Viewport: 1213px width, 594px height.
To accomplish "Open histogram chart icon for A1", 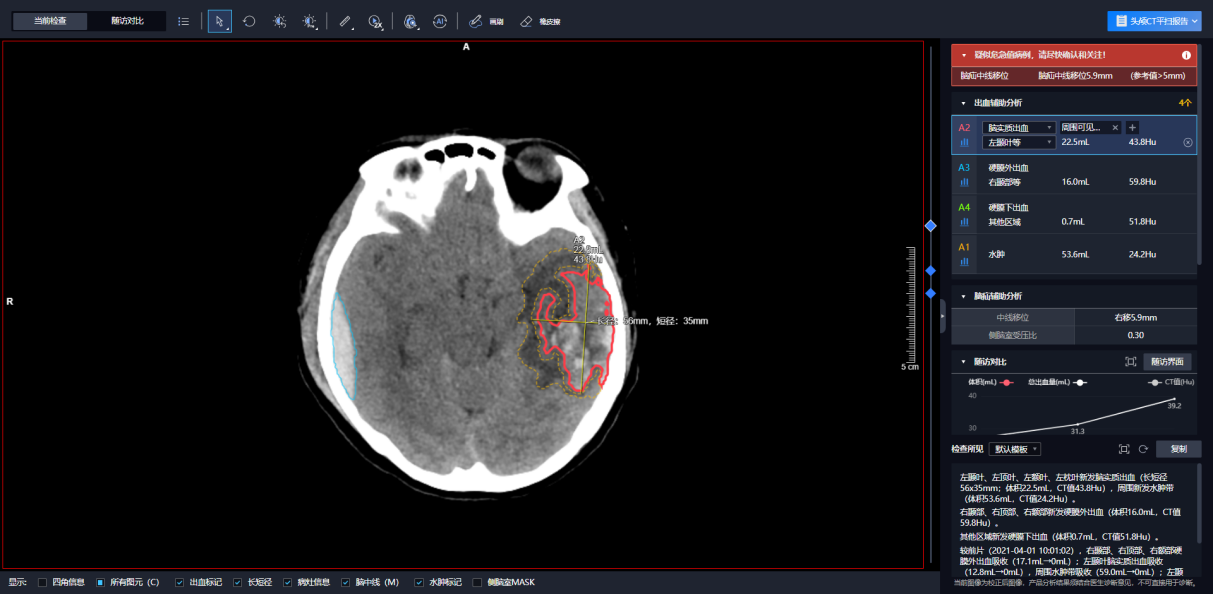I will [x=965, y=260].
